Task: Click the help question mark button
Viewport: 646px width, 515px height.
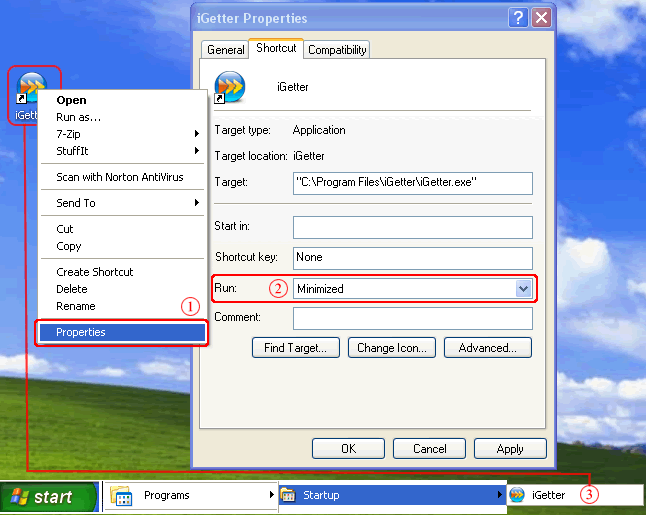Action: 518,18
